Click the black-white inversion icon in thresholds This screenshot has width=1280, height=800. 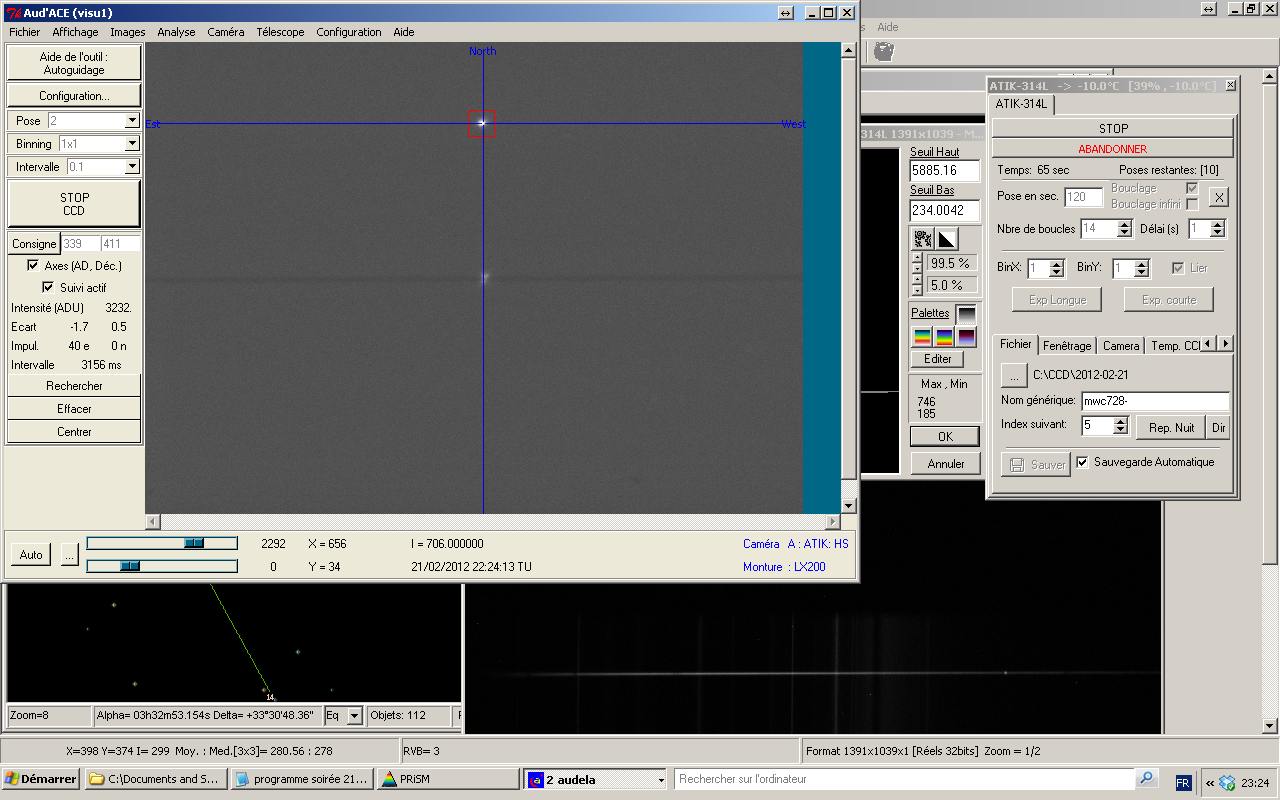pyautogui.click(x=947, y=239)
